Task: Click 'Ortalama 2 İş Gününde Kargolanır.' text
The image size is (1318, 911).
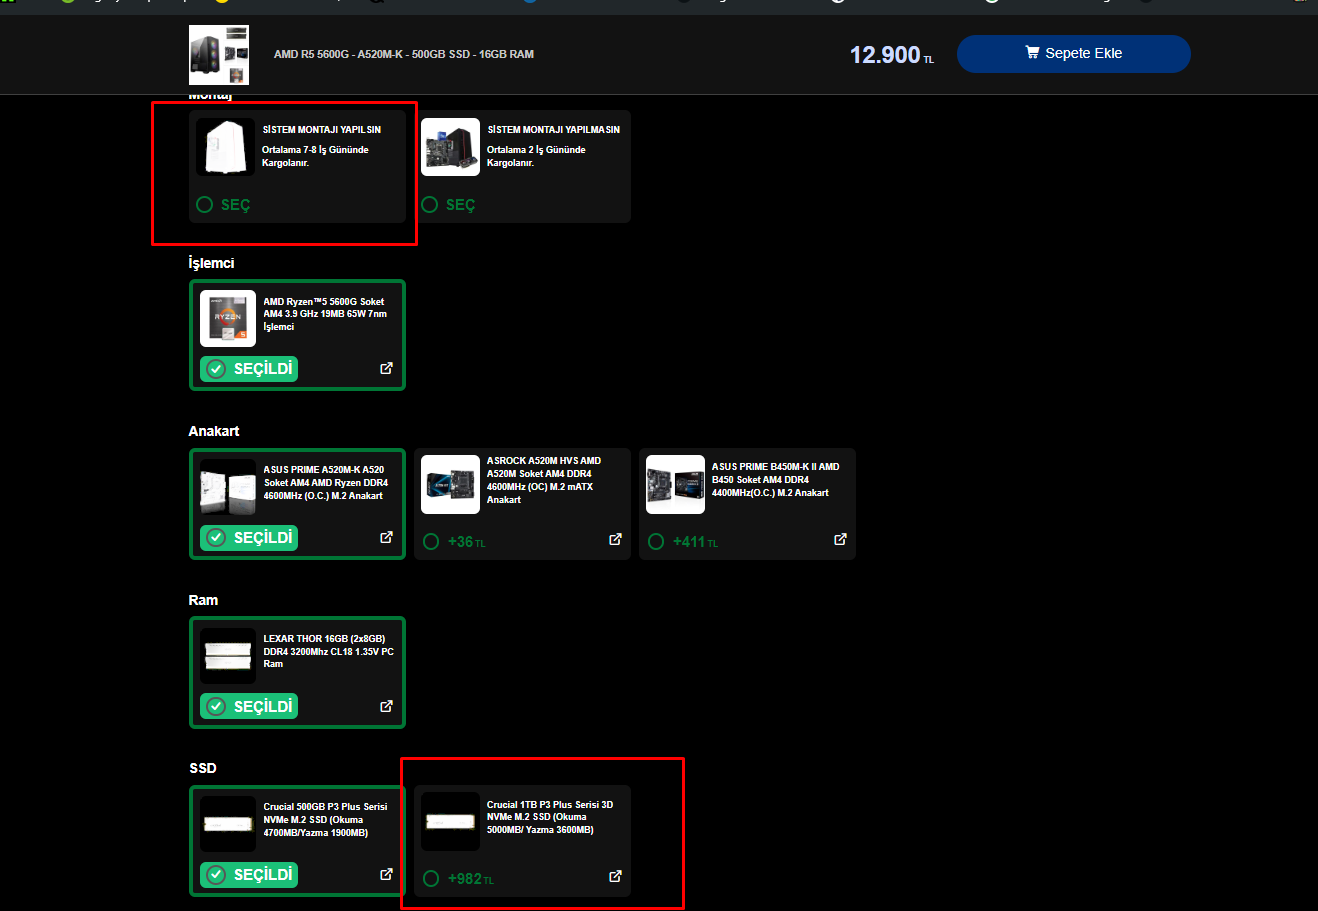Action: click(x=536, y=156)
